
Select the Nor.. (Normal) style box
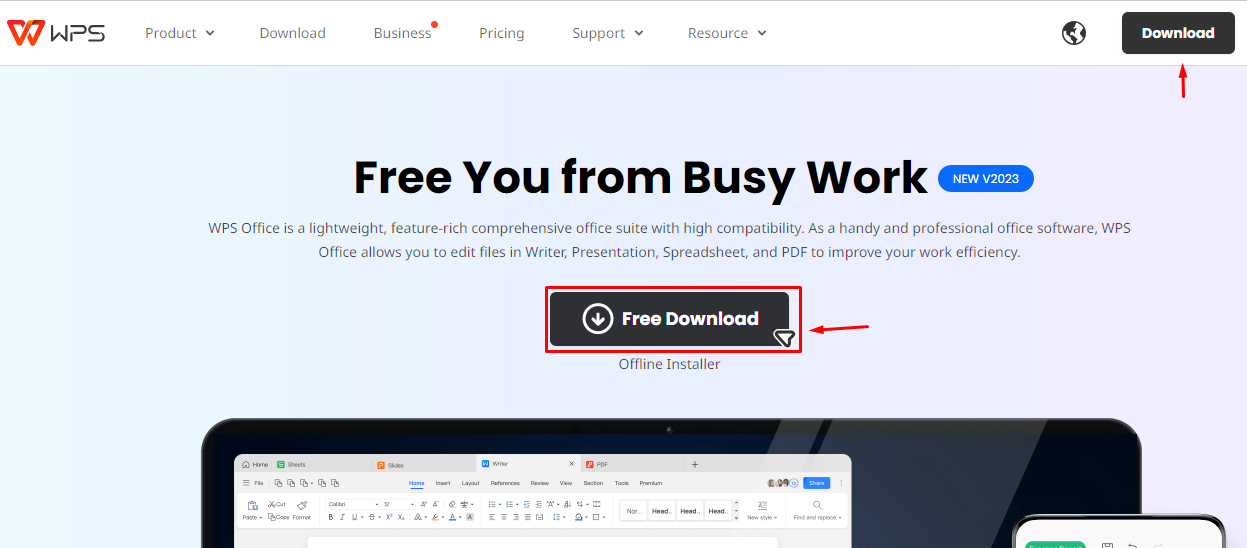(x=633, y=511)
